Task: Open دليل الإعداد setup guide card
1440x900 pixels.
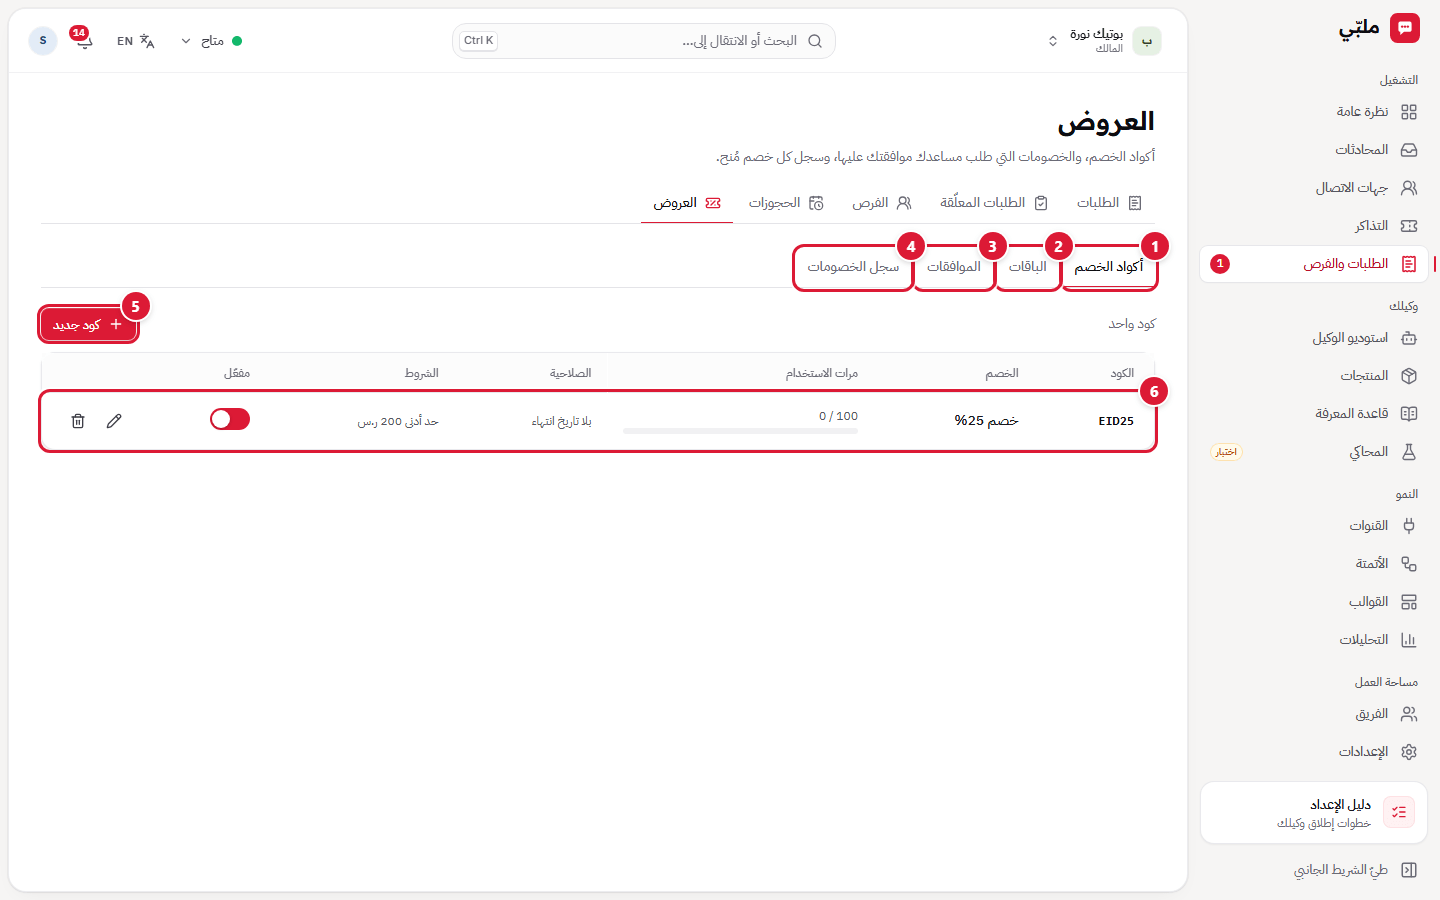Action: click(x=1314, y=813)
